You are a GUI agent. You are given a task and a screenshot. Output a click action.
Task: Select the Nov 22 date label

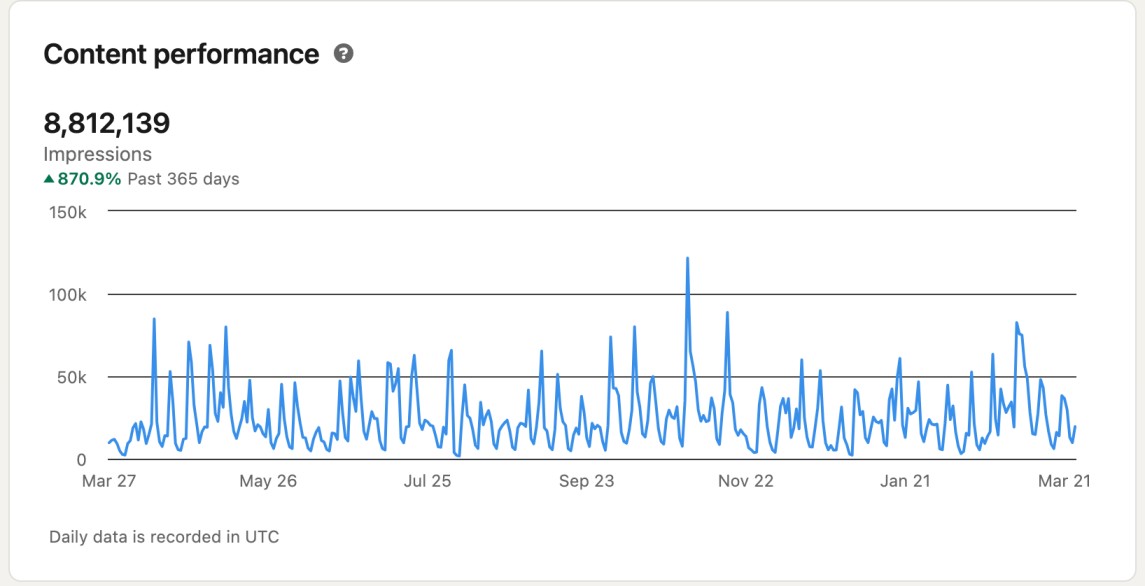[746, 481]
